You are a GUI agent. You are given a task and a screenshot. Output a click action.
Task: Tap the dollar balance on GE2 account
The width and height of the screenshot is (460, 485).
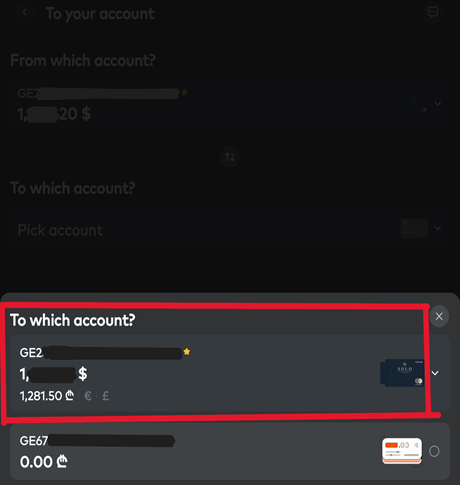(53, 374)
